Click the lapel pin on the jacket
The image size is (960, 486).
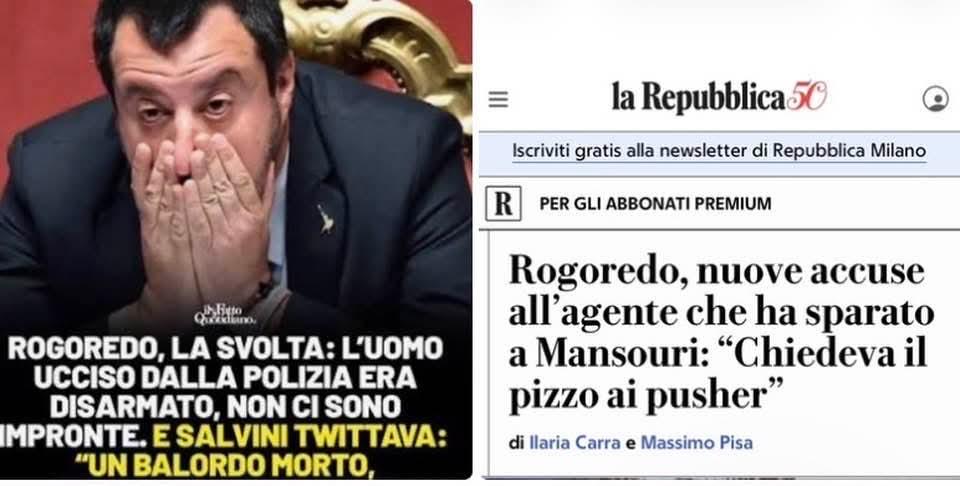click(325, 219)
